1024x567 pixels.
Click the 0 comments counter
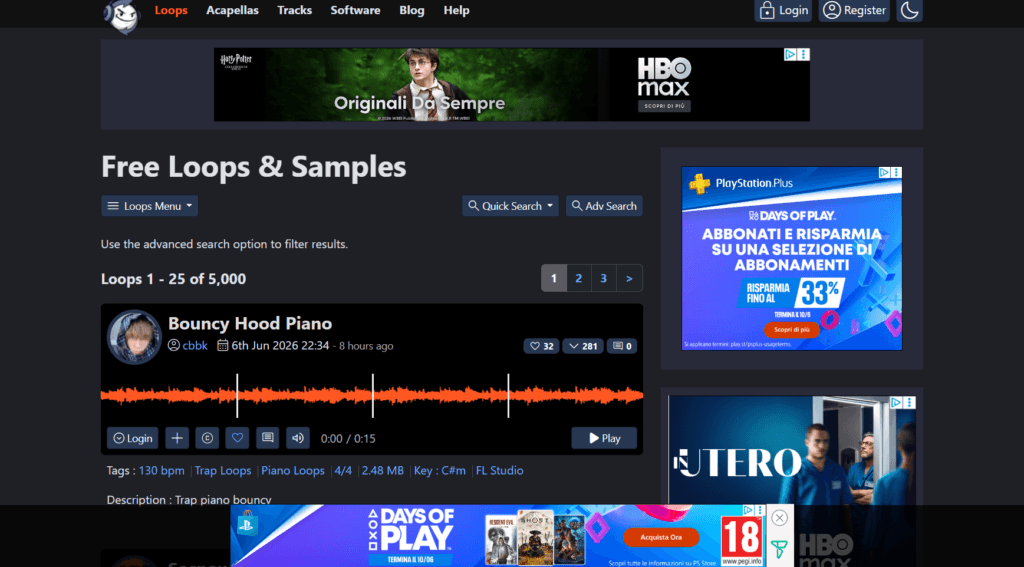(622, 346)
